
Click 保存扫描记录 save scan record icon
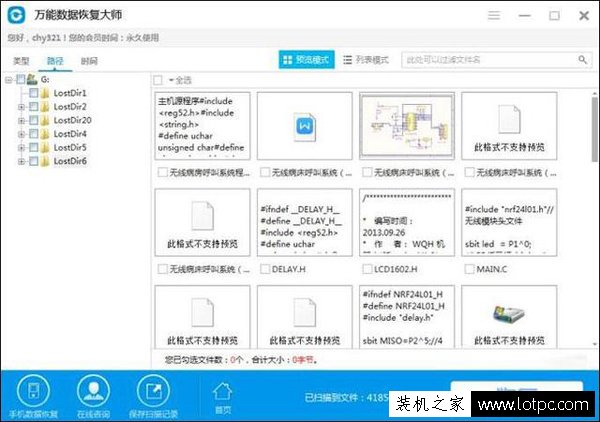(x=154, y=390)
